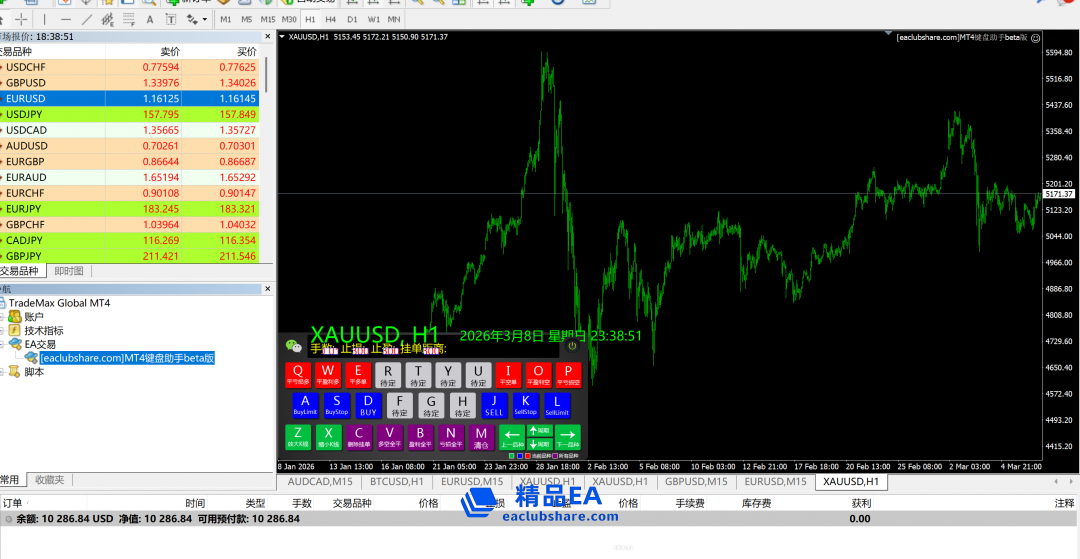Select the horizontal line drawing tool
This screenshot has height=559, width=1080.
pos(67,19)
